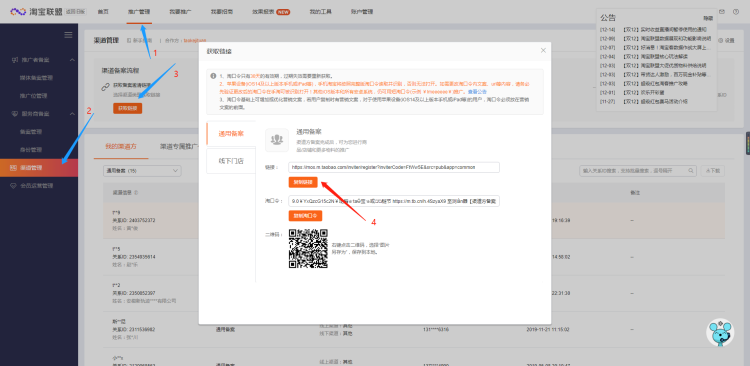Open the 通用备案 (15) filter dropdown
Image resolution: width=750 pixels, height=366 pixels.
click(x=142, y=170)
